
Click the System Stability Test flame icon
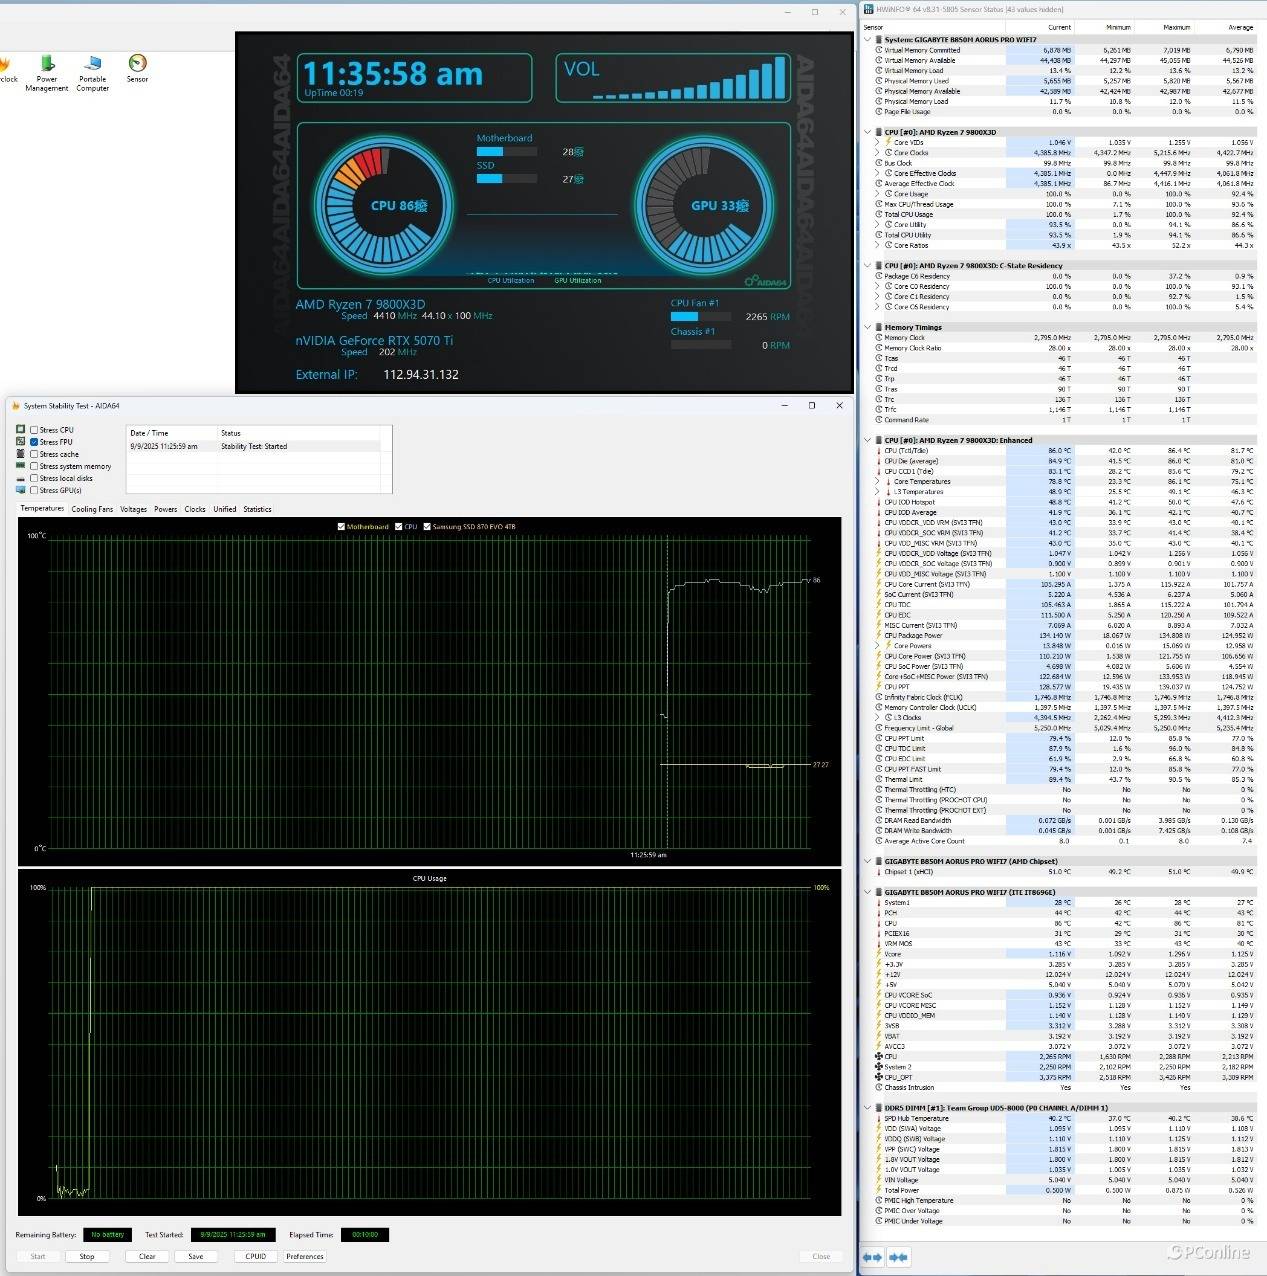[15, 406]
